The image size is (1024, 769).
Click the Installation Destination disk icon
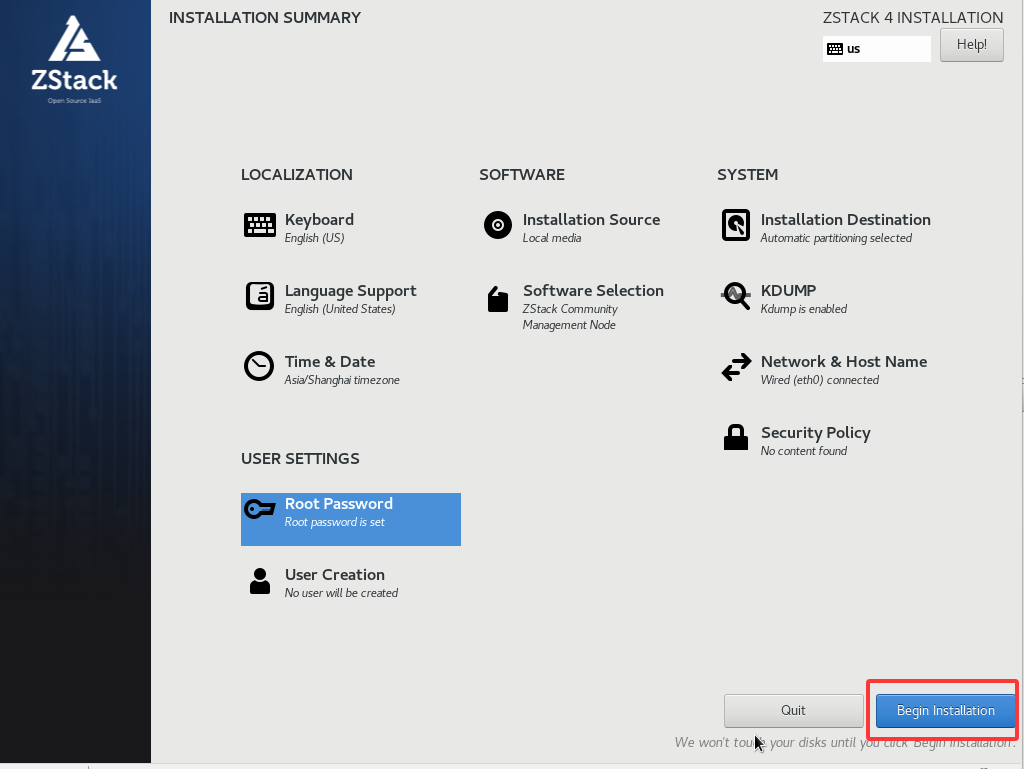tap(735, 225)
